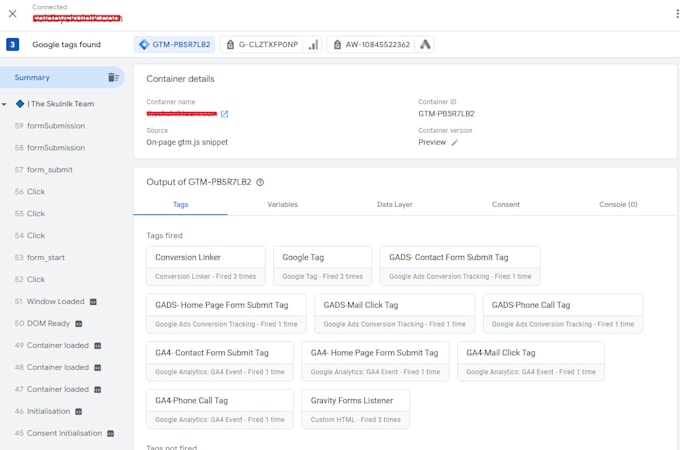Open the Conversion Linker tag card
The height and width of the screenshot is (450, 680).
coord(206,266)
